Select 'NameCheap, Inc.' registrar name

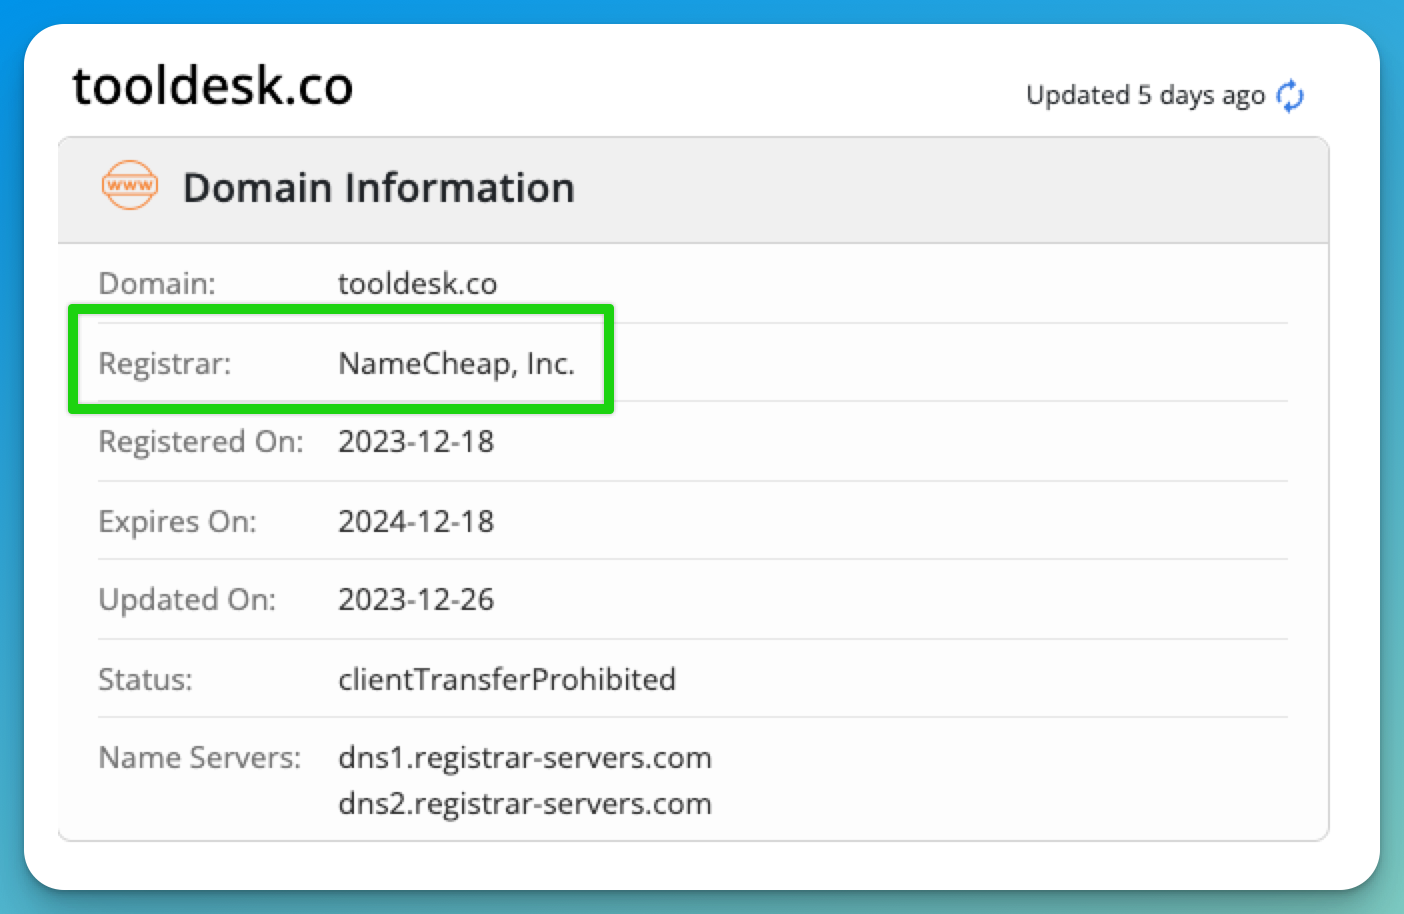(x=456, y=363)
